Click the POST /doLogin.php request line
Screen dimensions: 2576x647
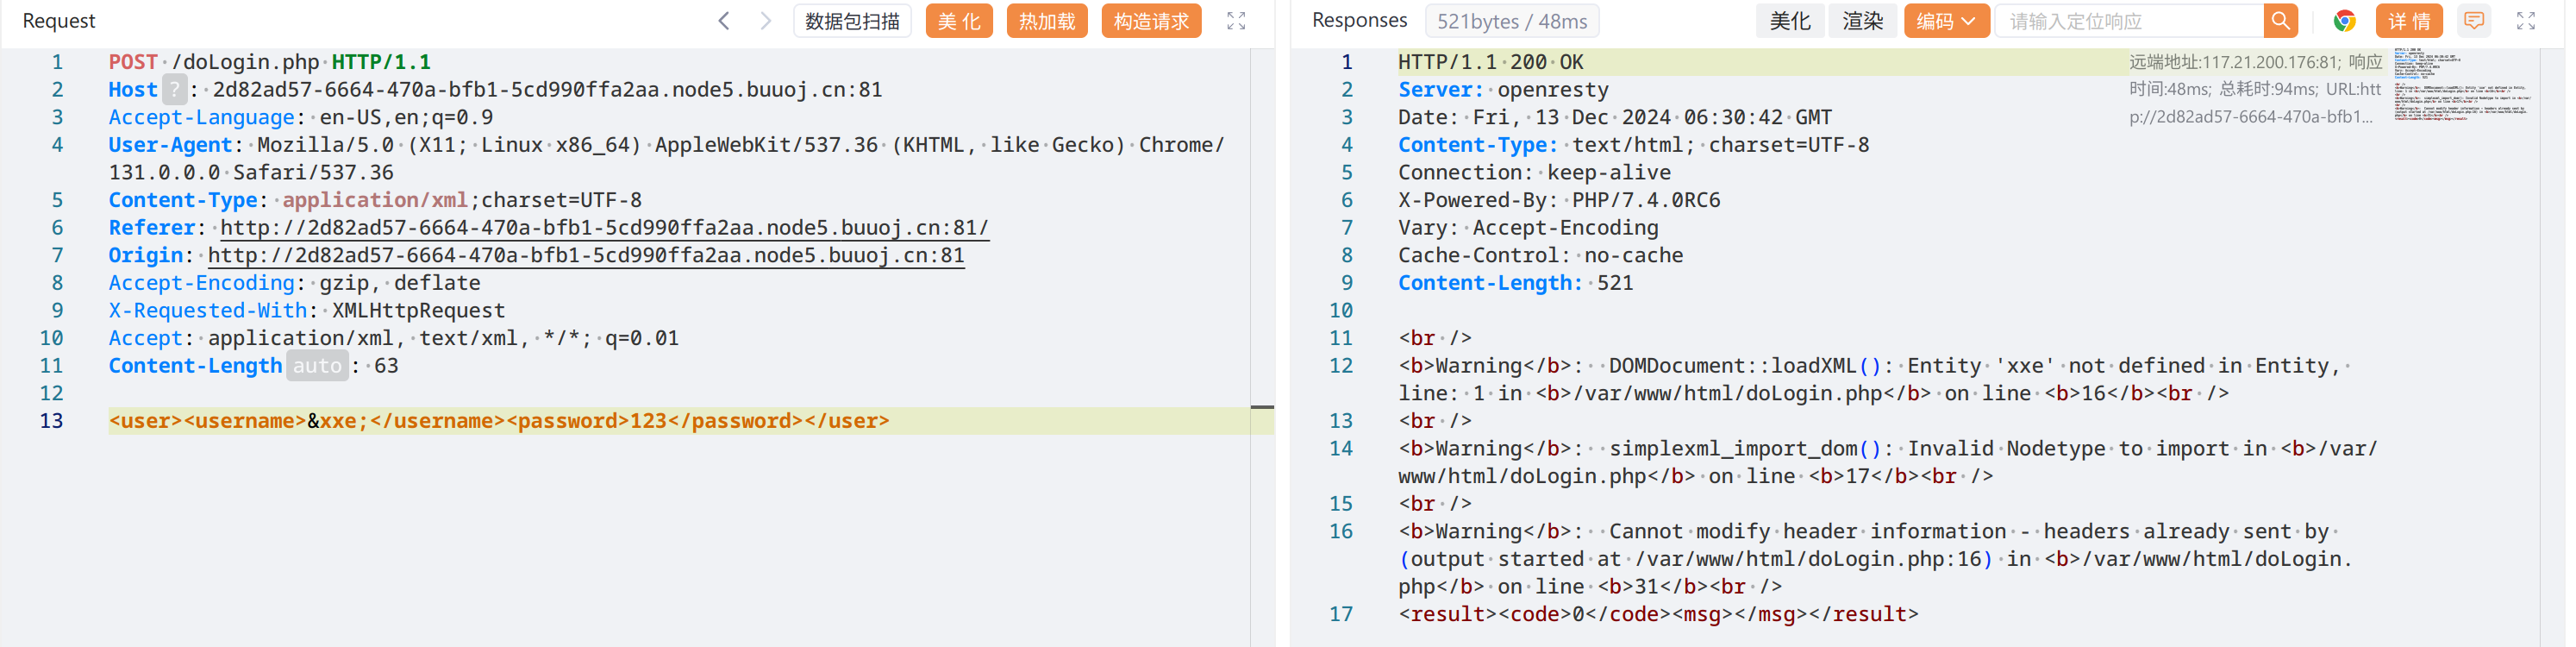pos(270,62)
